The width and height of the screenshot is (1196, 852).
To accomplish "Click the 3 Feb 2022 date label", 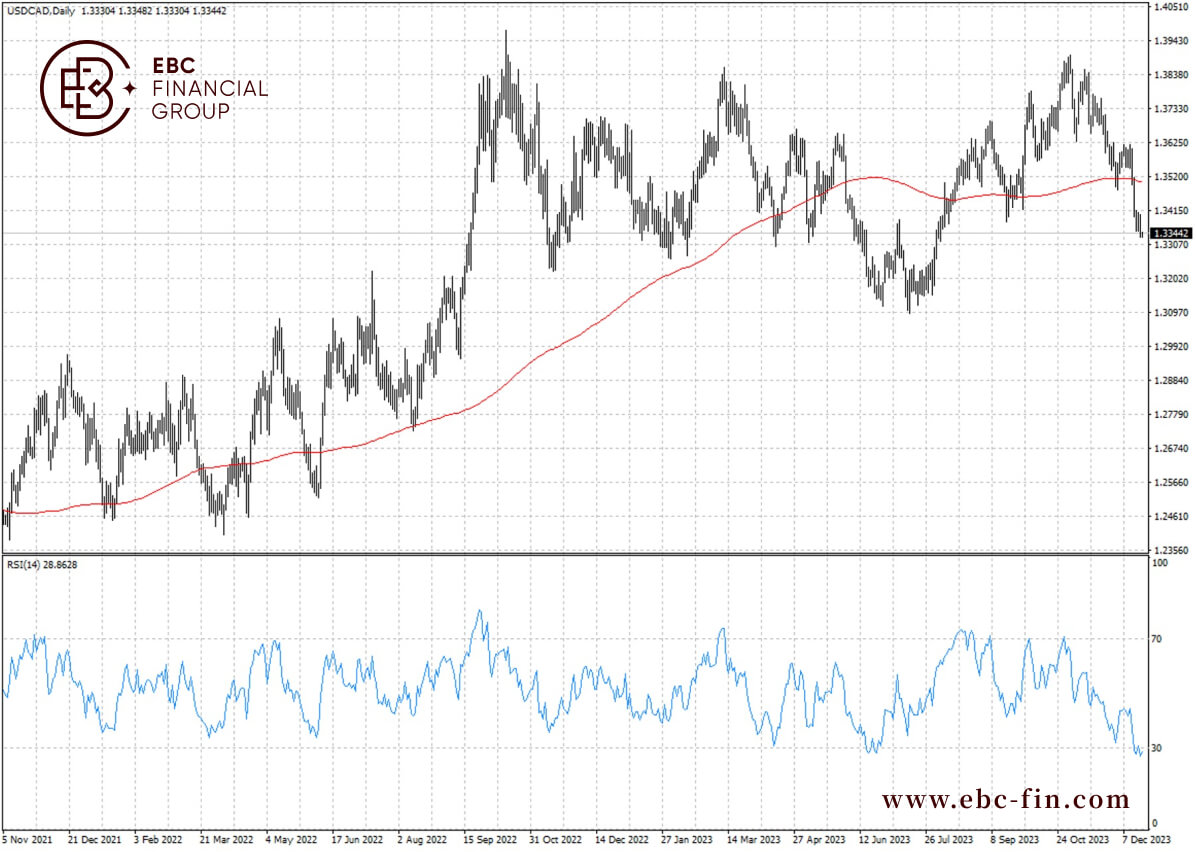I will pyautogui.click(x=158, y=839).
